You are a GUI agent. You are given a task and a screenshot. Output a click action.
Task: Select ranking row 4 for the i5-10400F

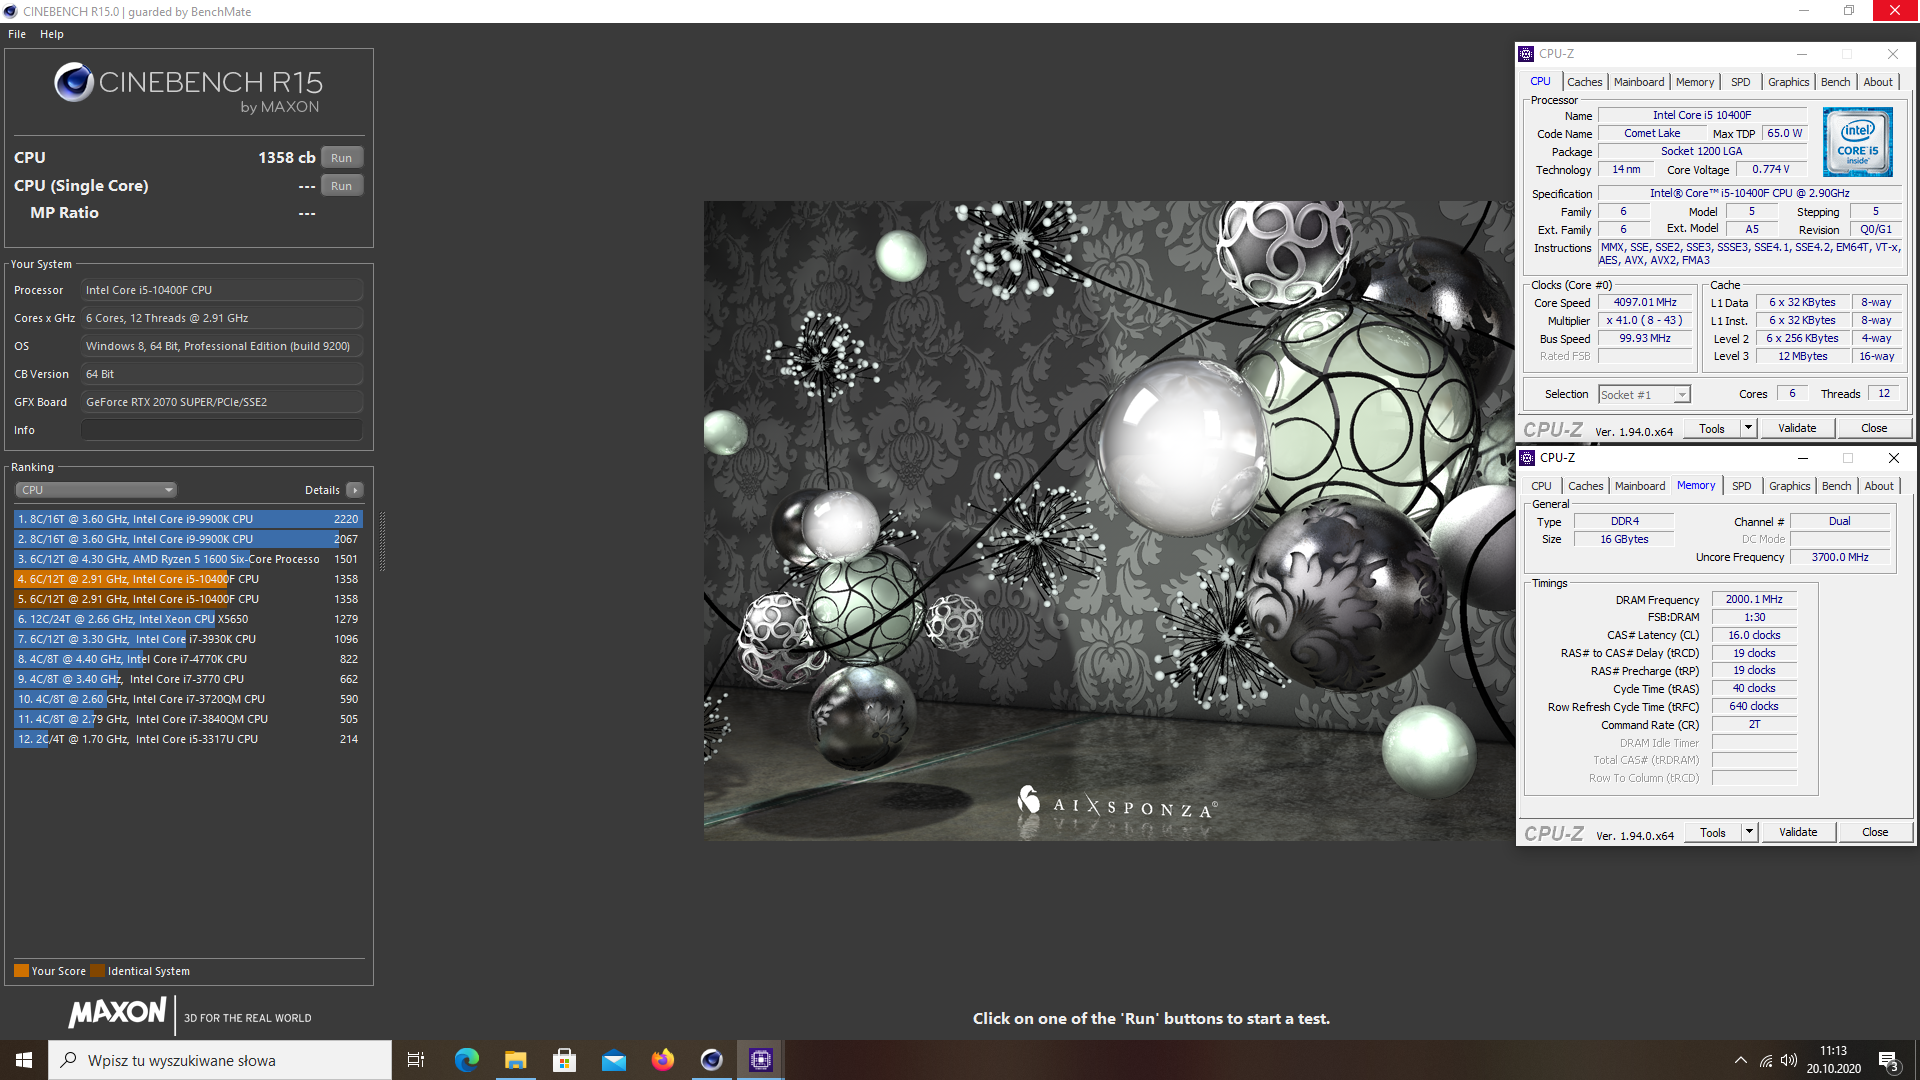tap(188, 579)
